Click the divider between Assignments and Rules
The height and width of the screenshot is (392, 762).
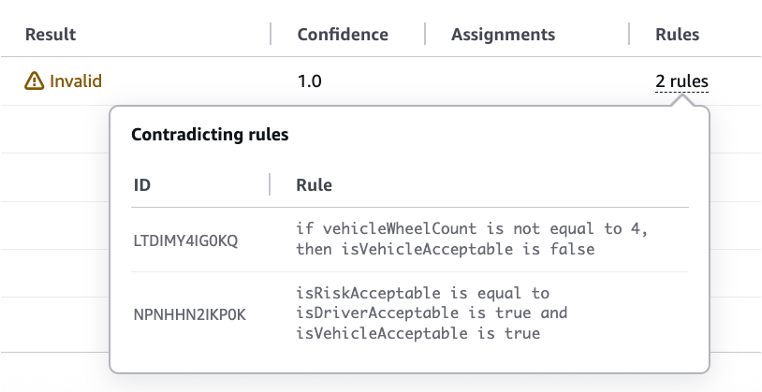click(x=629, y=34)
